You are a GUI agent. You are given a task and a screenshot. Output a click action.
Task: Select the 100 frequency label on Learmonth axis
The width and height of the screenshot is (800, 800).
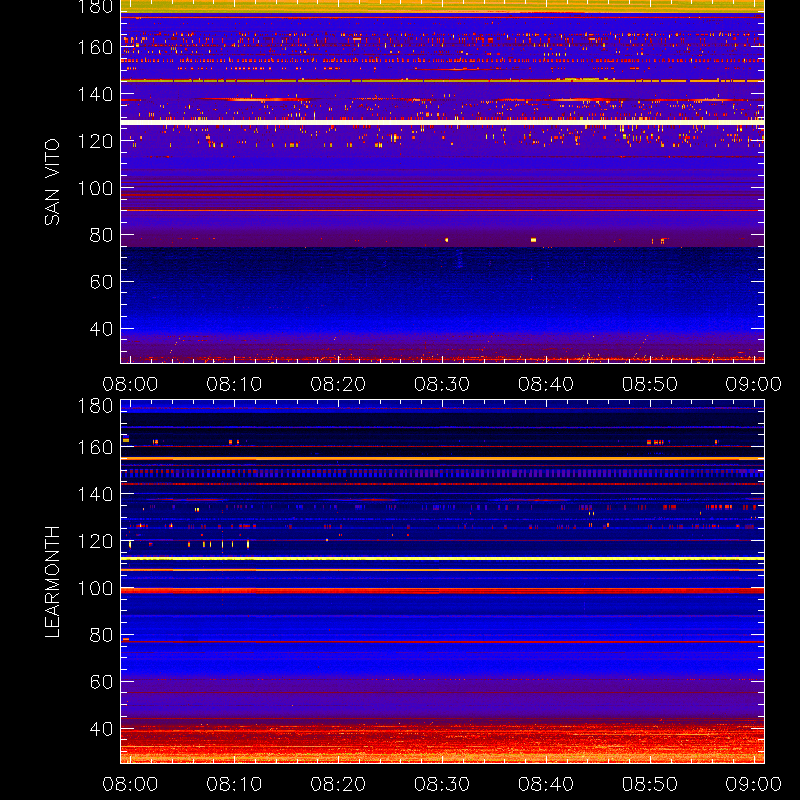pos(95,588)
